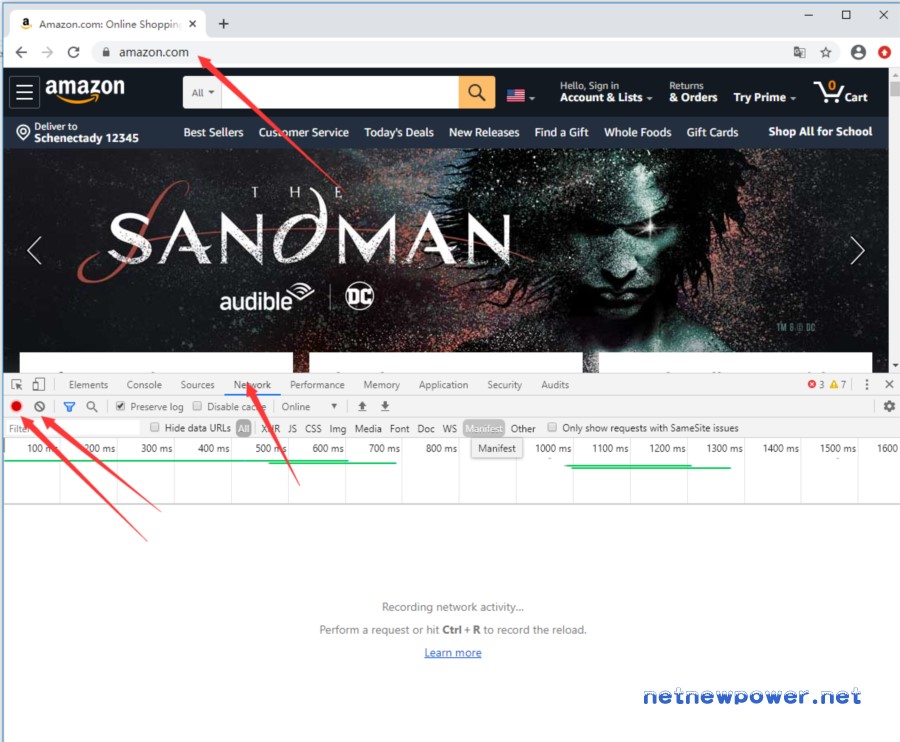This screenshot has height=742, width=900.
Task: Open the Online throttling dropdown
Action: [309, 406]
